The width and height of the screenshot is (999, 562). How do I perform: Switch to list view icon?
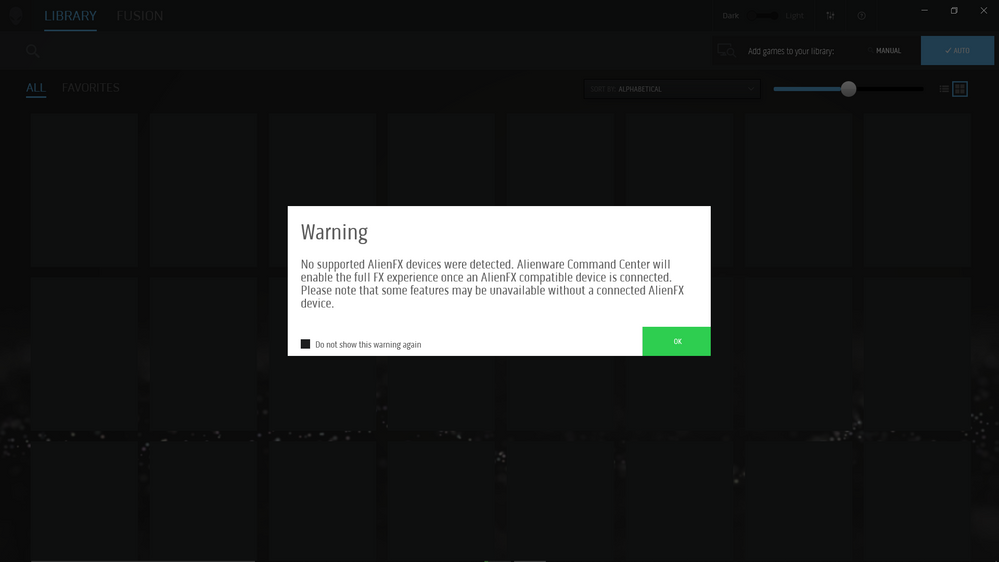[944, 89]
